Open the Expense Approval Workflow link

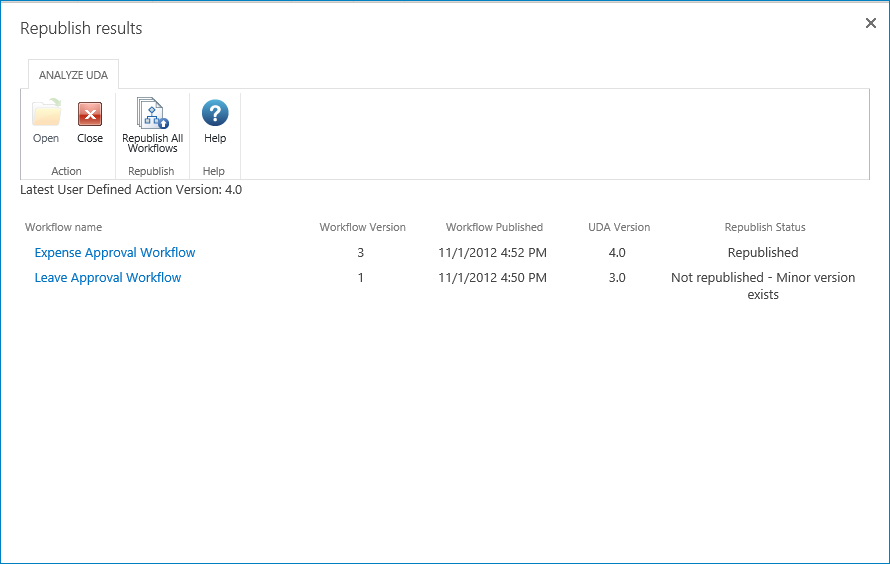click(x=115, y=253)
